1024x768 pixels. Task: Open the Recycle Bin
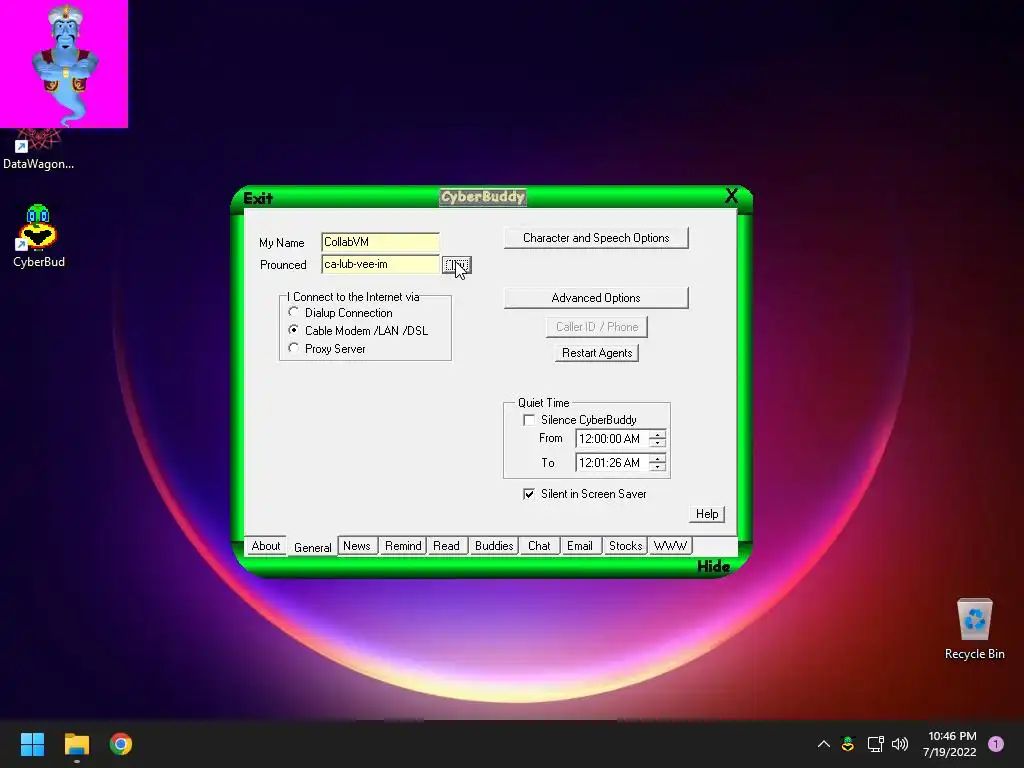974,630
